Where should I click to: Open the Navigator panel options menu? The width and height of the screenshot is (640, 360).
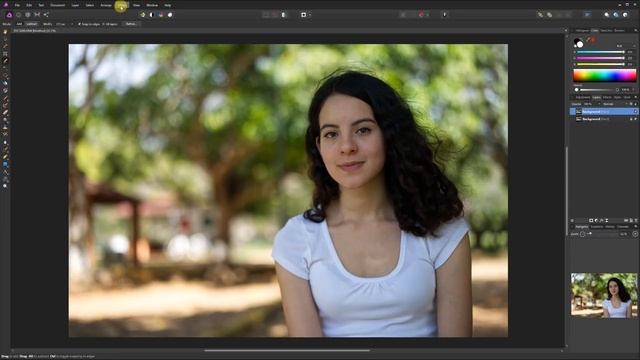coord(636,227)
